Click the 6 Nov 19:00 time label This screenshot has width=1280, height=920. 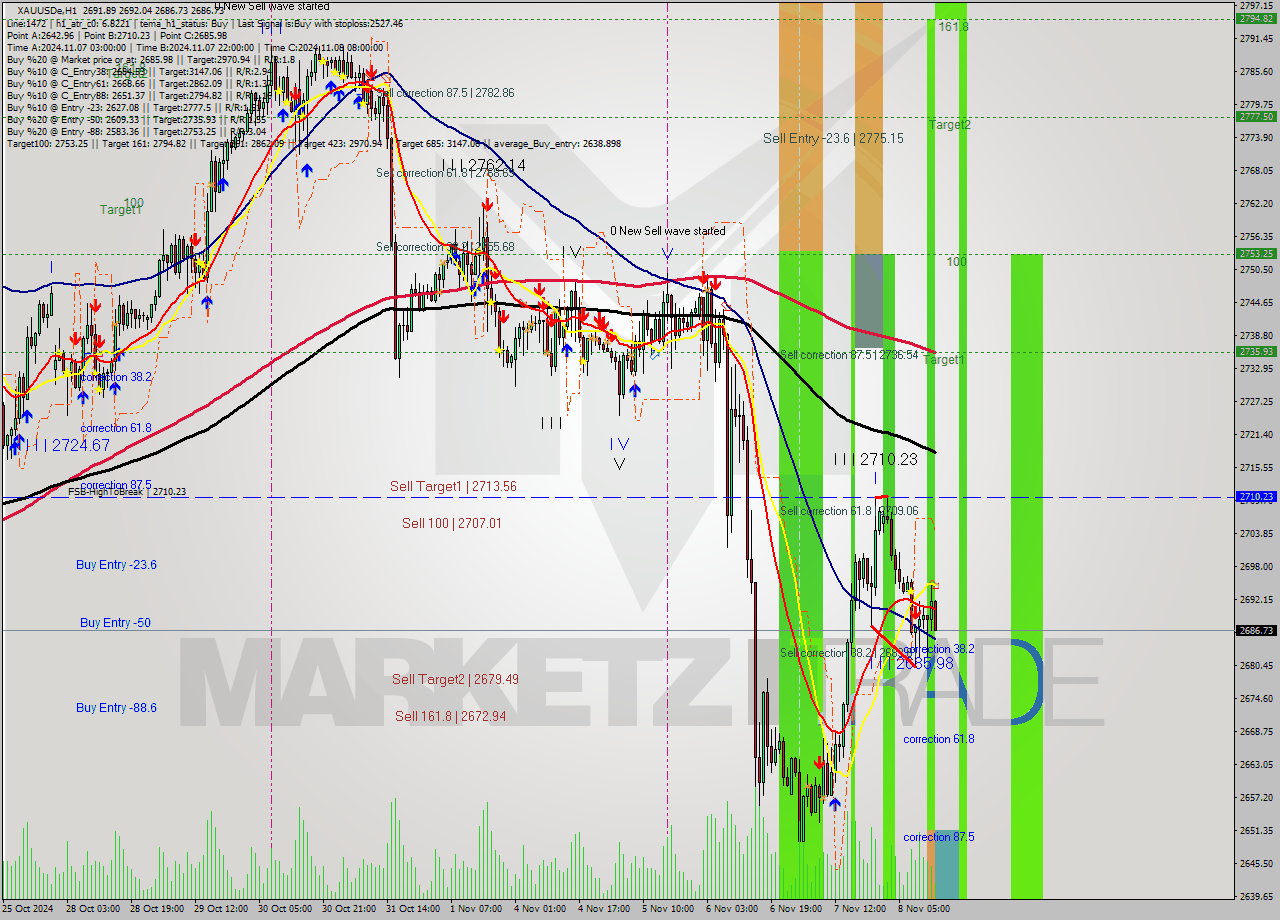[x=795, y=909]
